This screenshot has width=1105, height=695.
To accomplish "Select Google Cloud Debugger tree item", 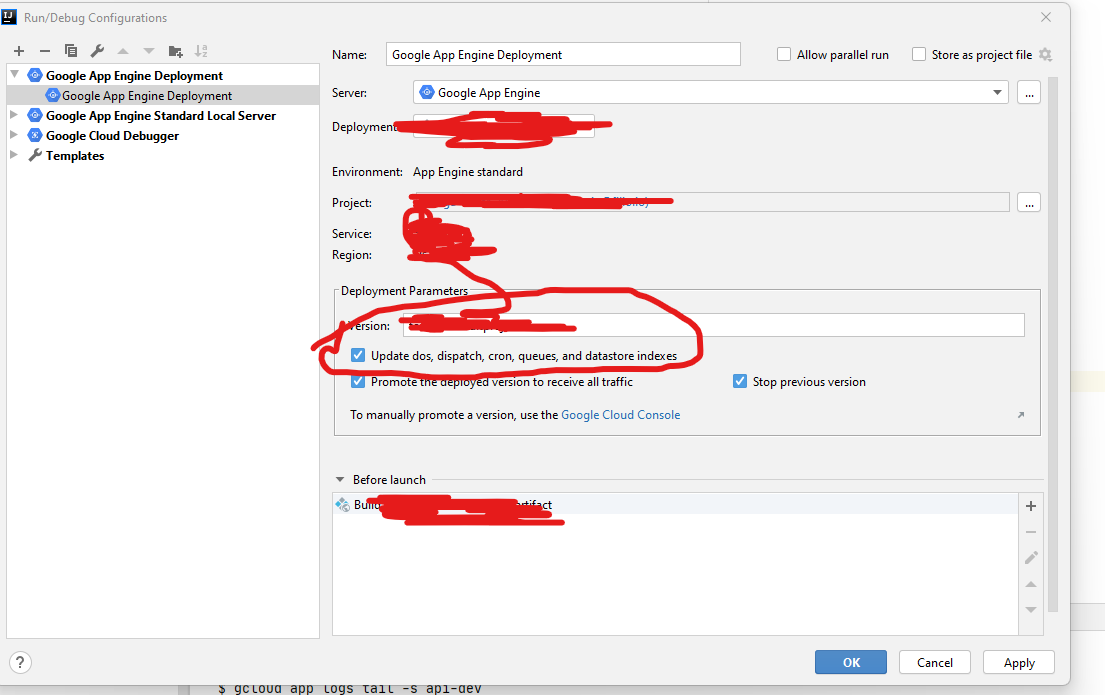I will tap(112, 135).
